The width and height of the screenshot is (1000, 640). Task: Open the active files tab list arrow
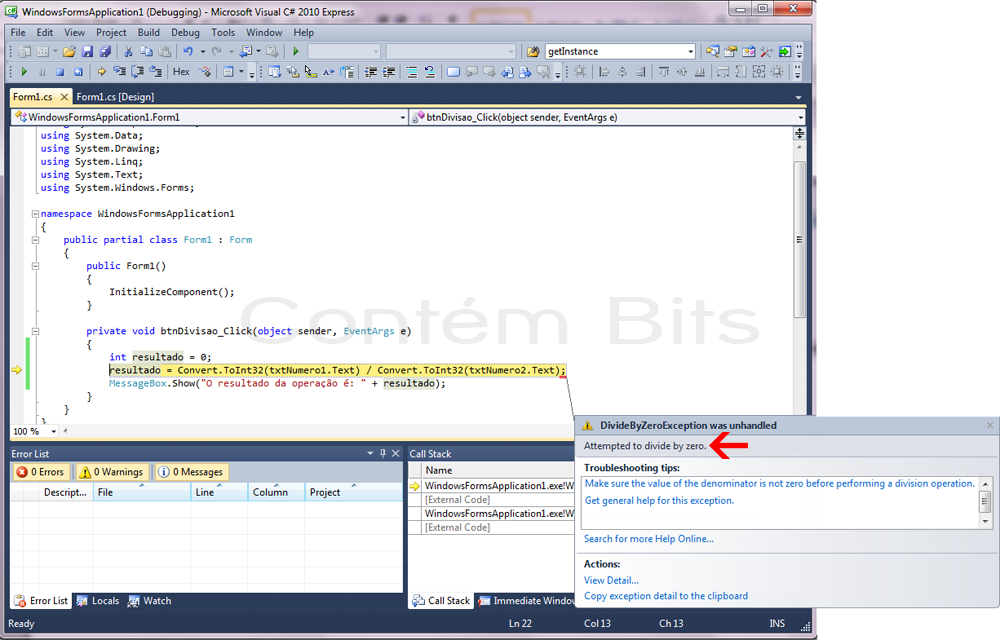coord(798,98)
